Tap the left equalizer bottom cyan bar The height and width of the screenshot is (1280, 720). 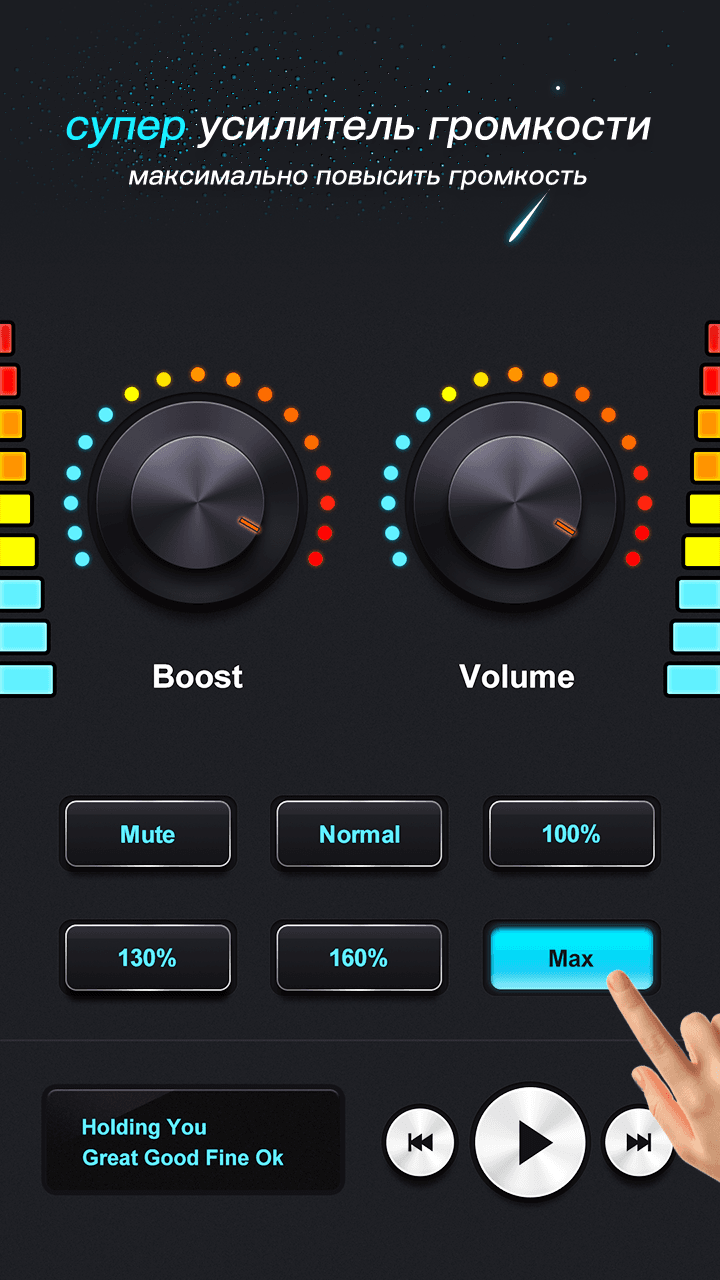pos(26,680)
